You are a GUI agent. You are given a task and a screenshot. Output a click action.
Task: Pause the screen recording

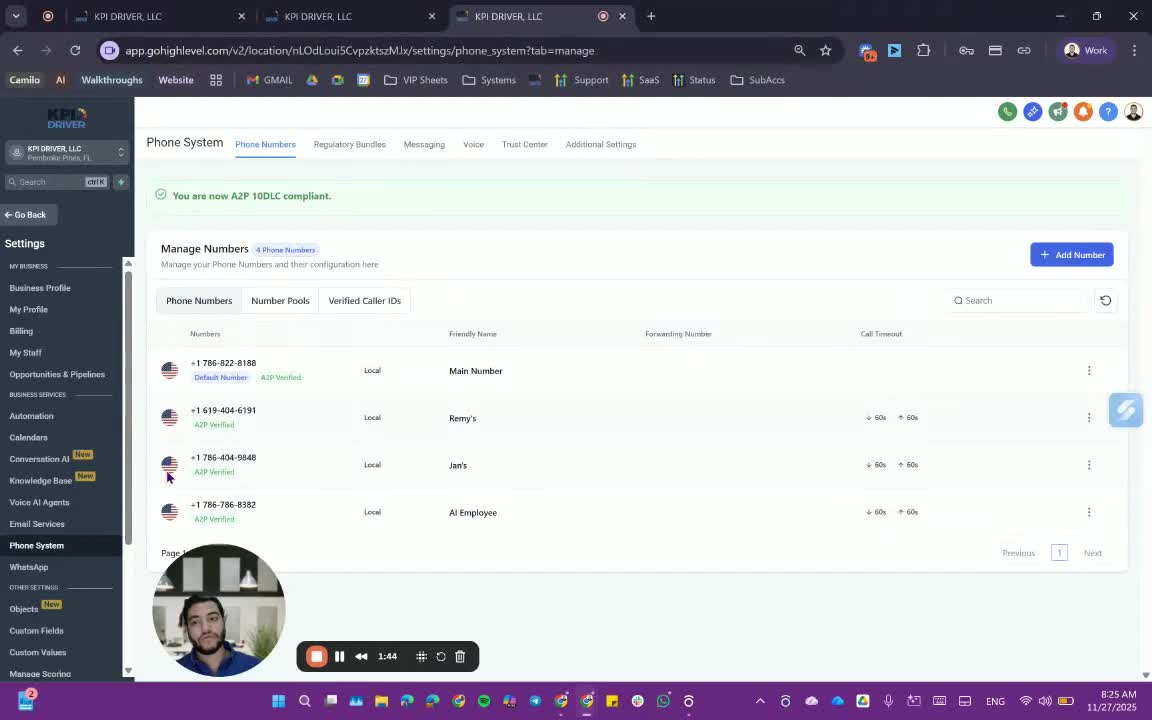pos(339,656)
